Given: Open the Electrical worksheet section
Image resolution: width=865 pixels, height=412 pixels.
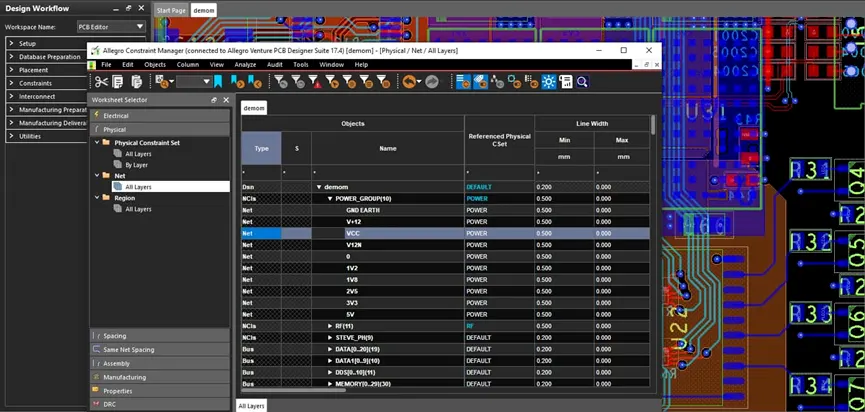Looking at the screenshot, I should click(x=116, y=116).
